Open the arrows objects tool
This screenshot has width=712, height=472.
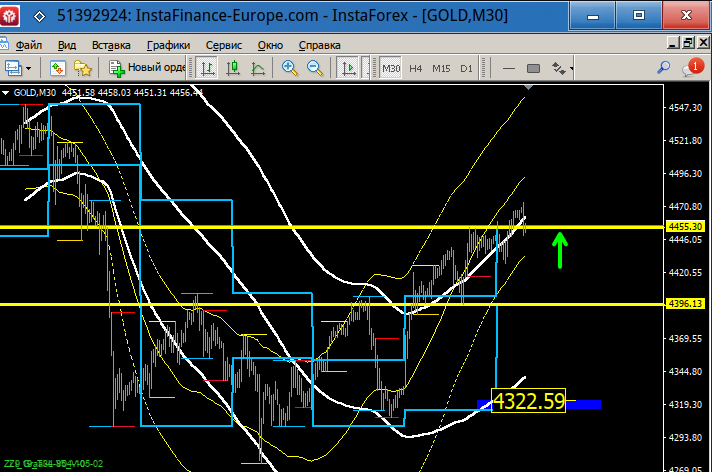[x=559, y=69]
